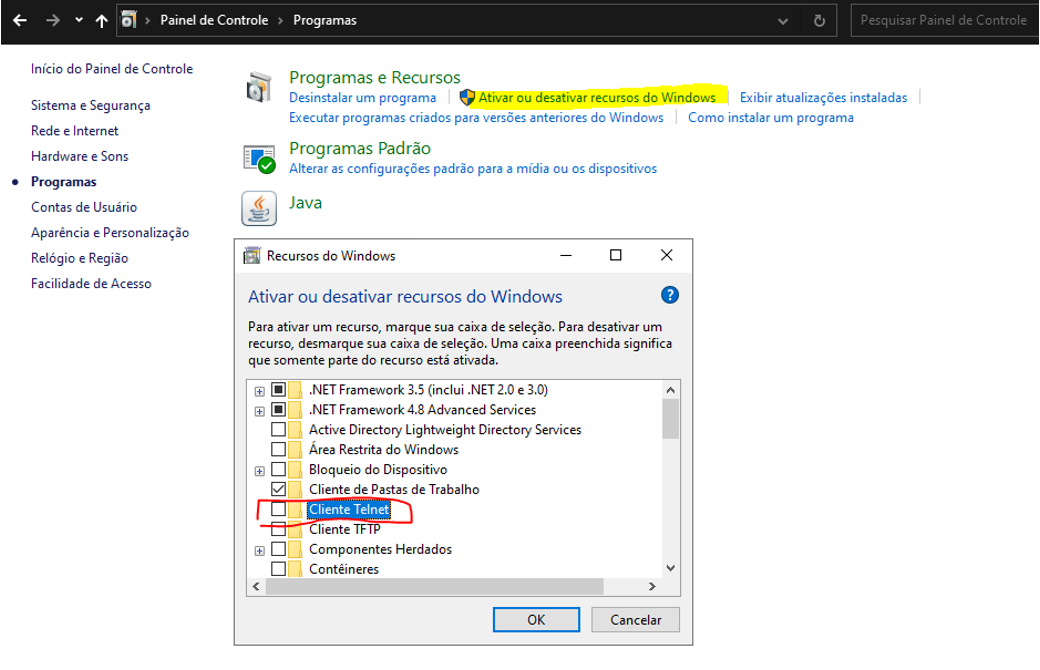Click the Programas Padrão icon
The image size is (1040, 670).
tap(259, 158)
